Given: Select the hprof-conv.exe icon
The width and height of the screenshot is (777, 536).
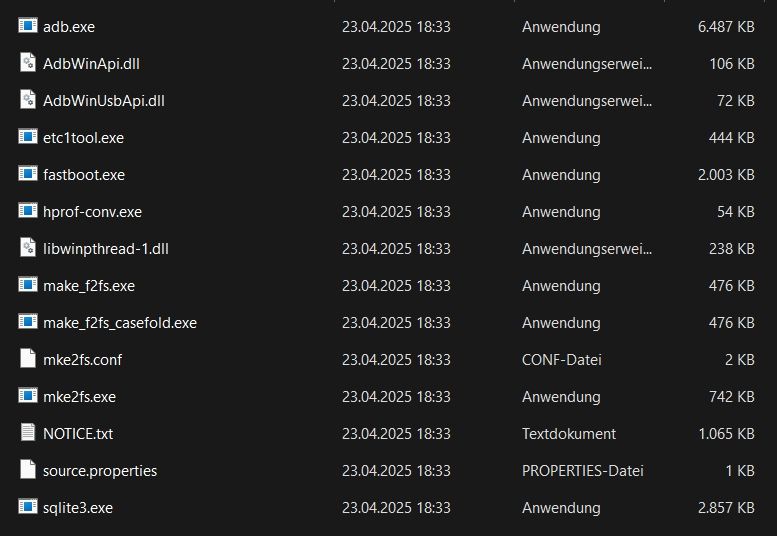Looking at the screenshot, I should click(x=27, y=211).
